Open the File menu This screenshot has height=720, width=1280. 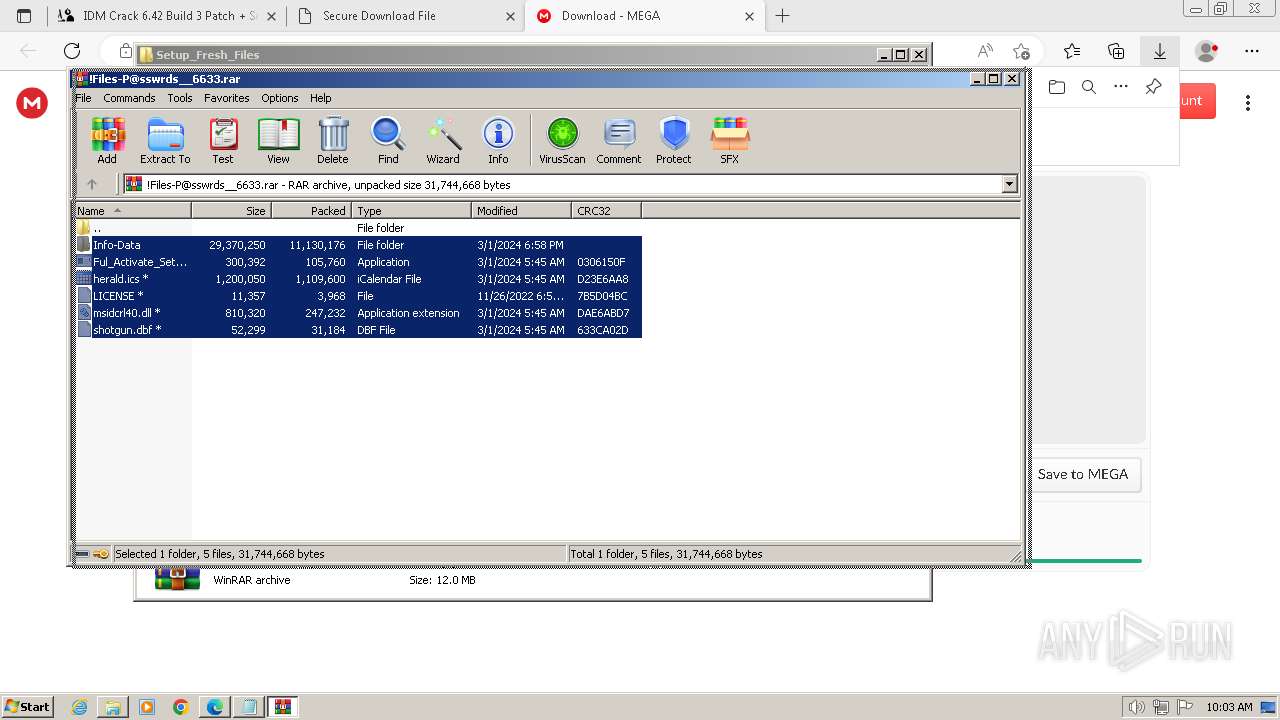(x=84, y=98)
